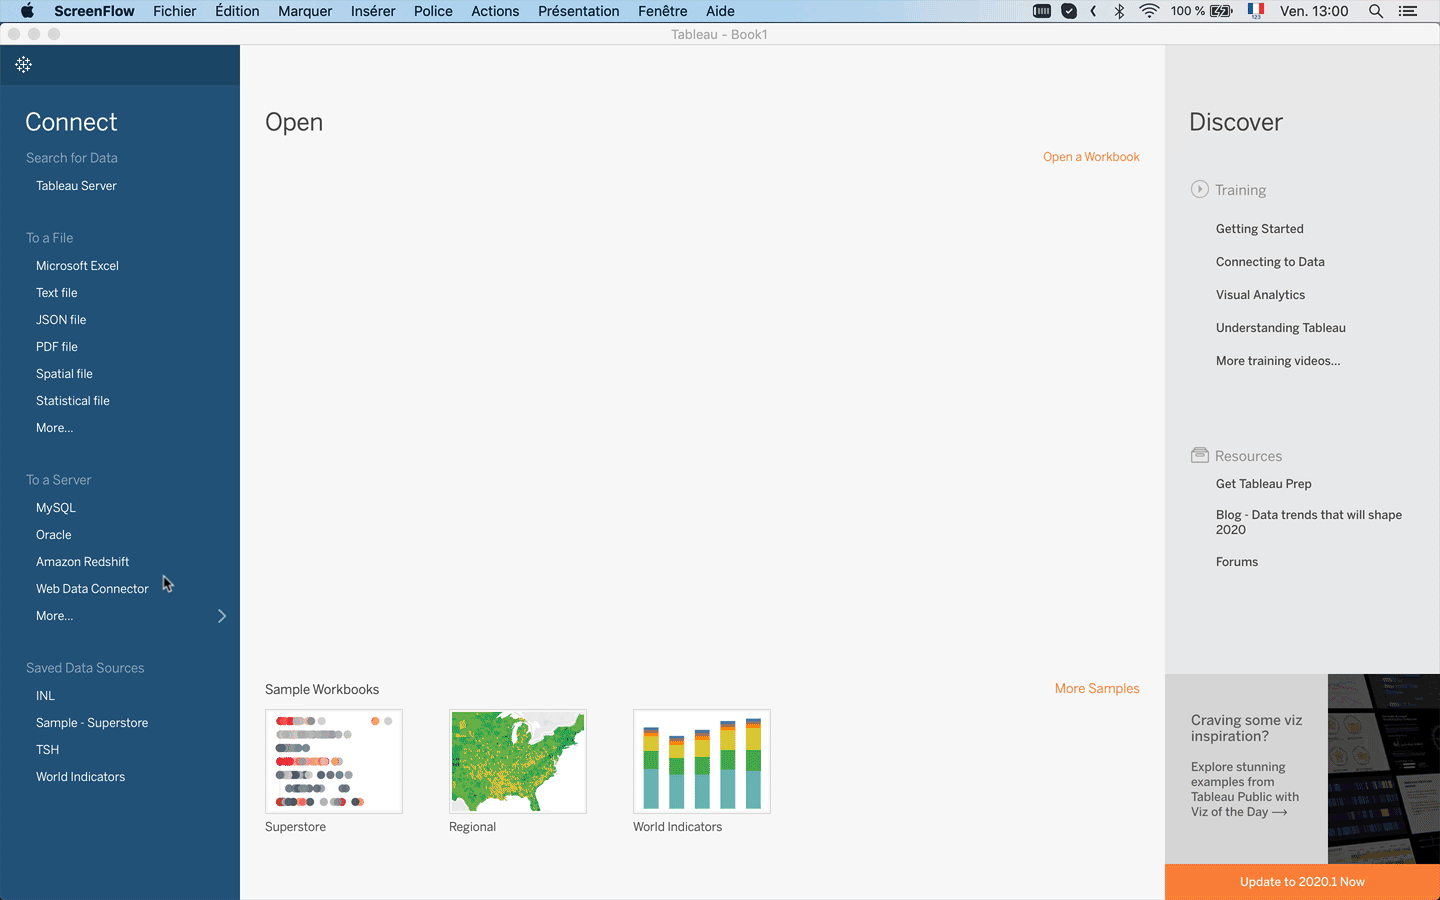Connect to Amazon Redshift
Screen dimensions: 1440x900
pyautogui.click(x=83, y=562)
